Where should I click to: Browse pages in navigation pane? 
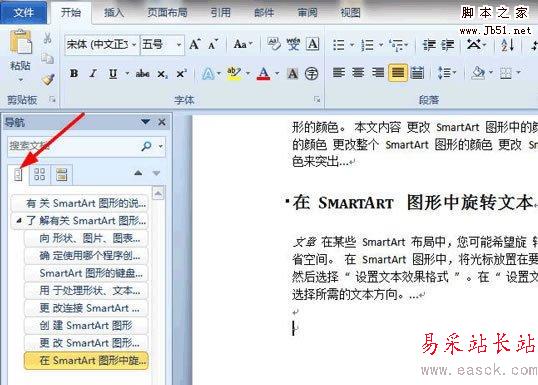40,174
